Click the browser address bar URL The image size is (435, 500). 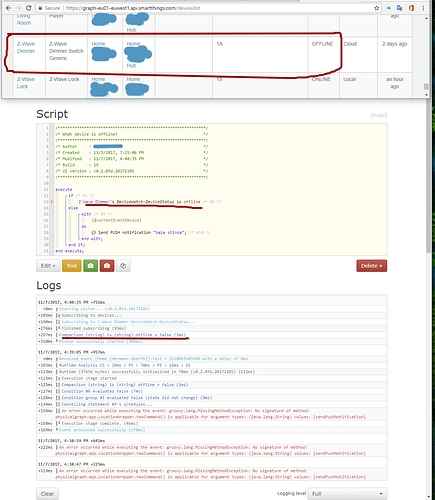click(133, 8)
